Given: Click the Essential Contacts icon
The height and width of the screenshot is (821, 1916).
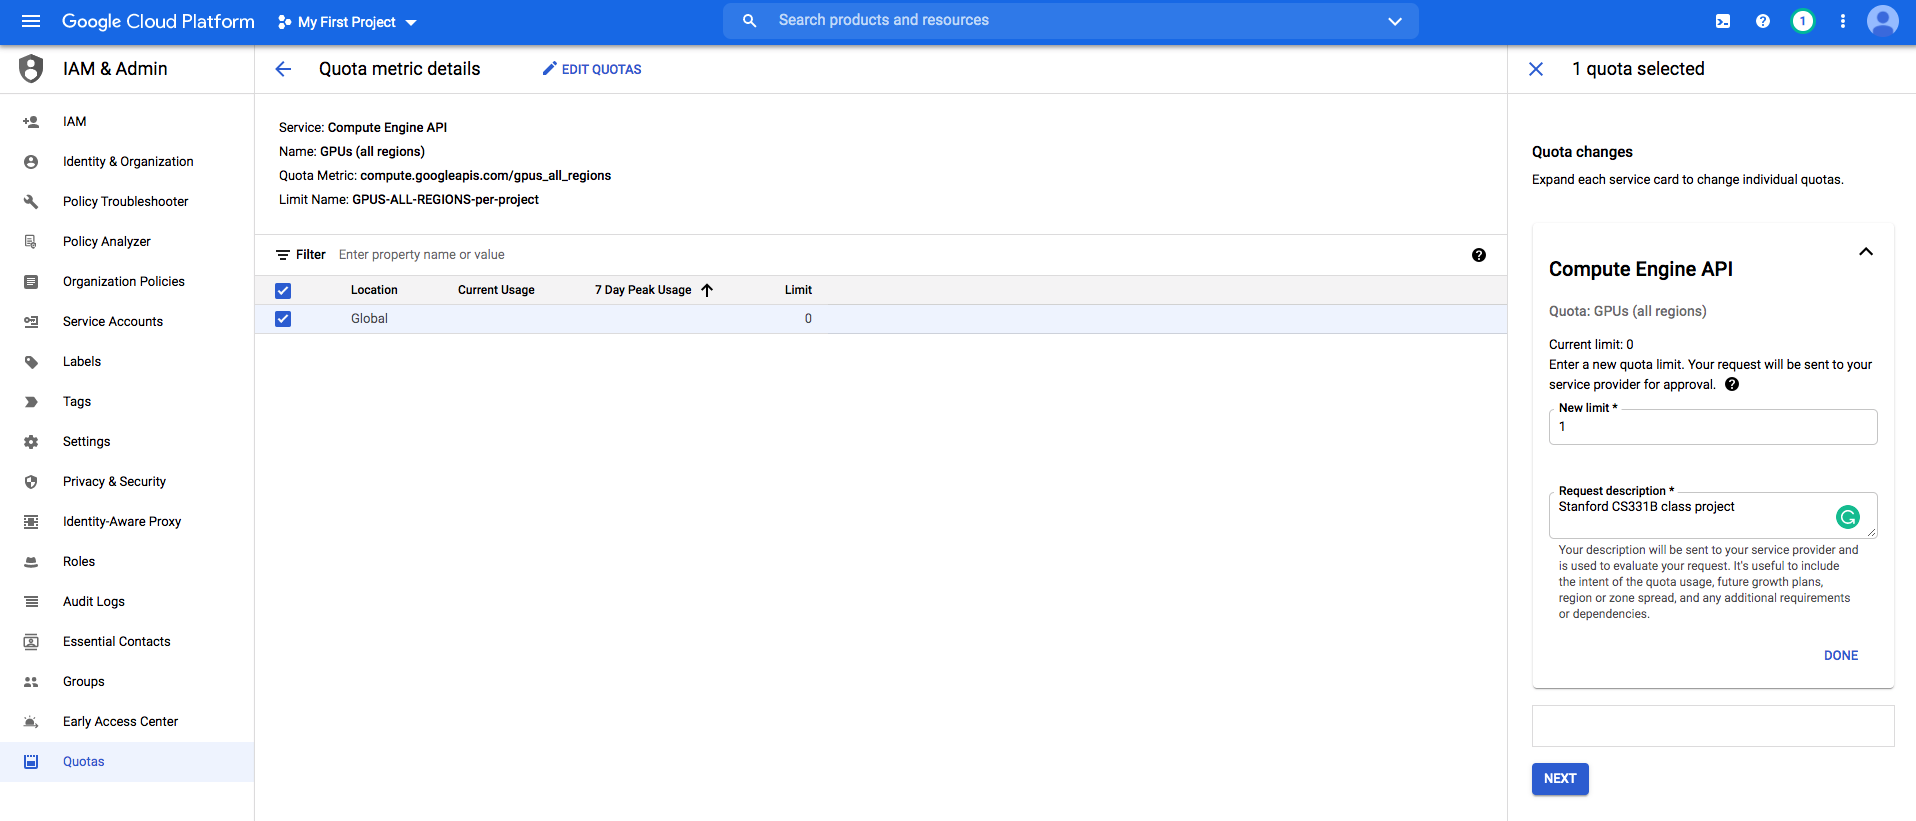Looking at the screenshot, I should [x=31, y=642].
